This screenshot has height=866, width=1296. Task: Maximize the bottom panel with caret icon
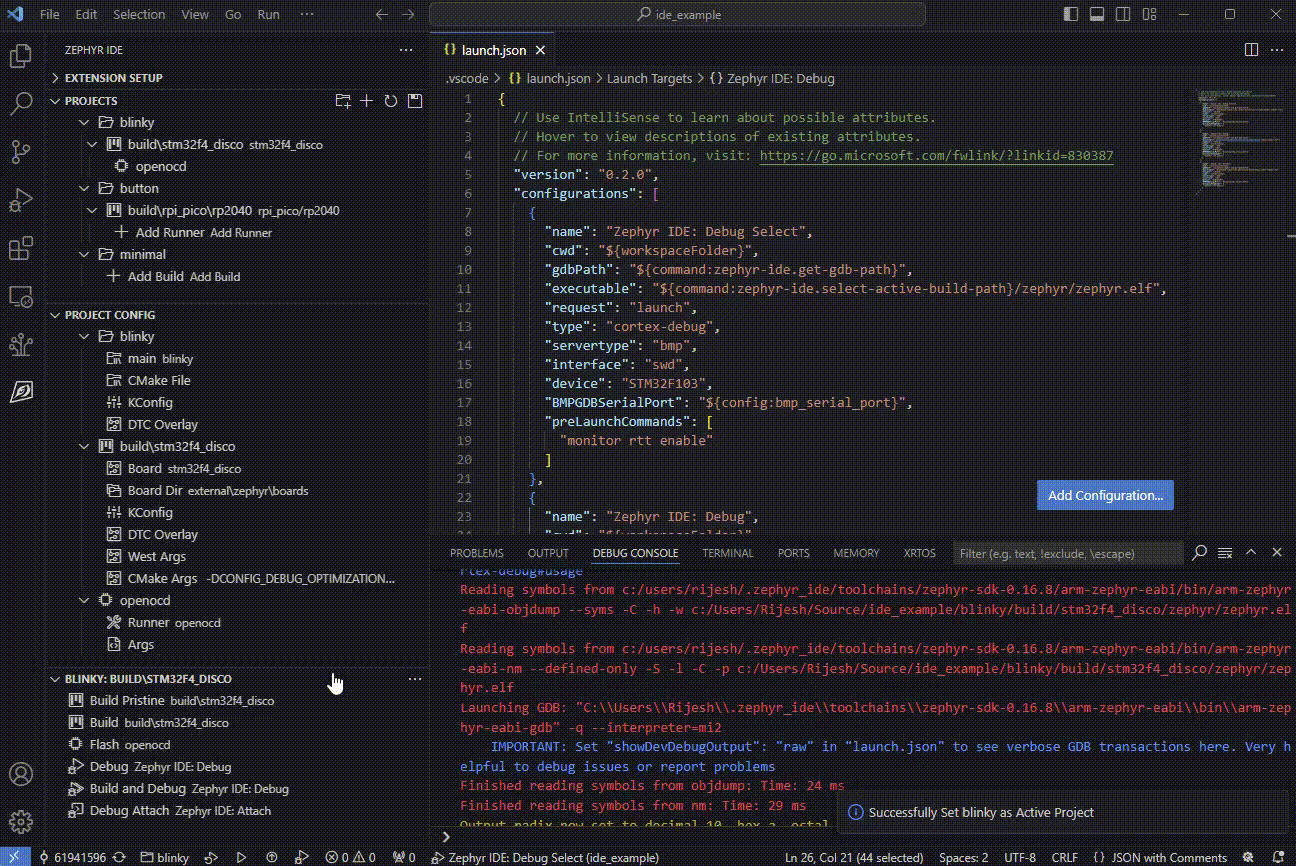[x=1251, y=552]
